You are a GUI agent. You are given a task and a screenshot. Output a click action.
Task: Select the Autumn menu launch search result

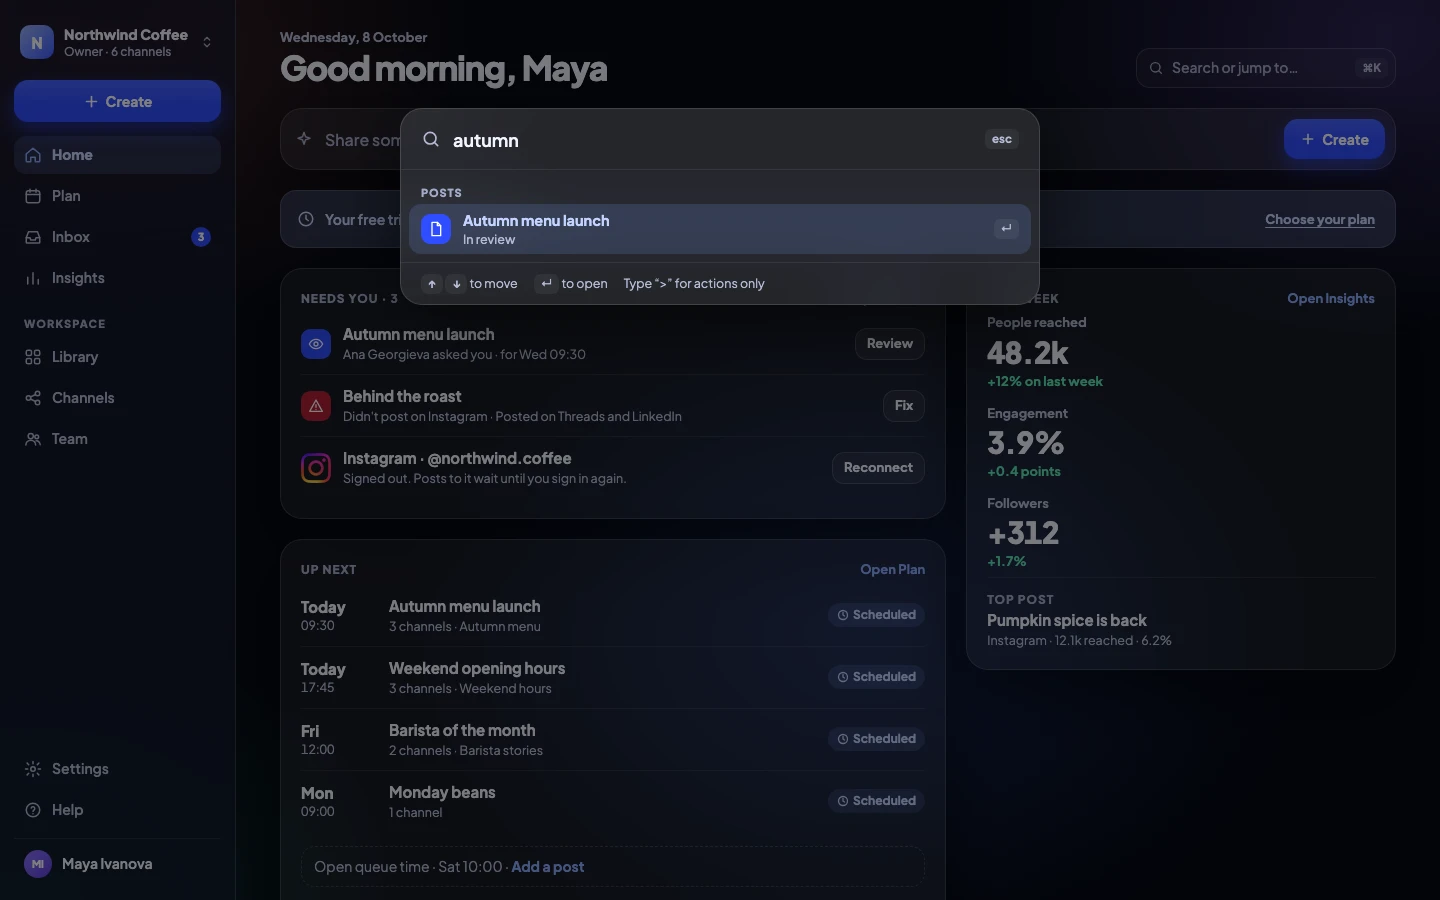click(x=720, y=229)
